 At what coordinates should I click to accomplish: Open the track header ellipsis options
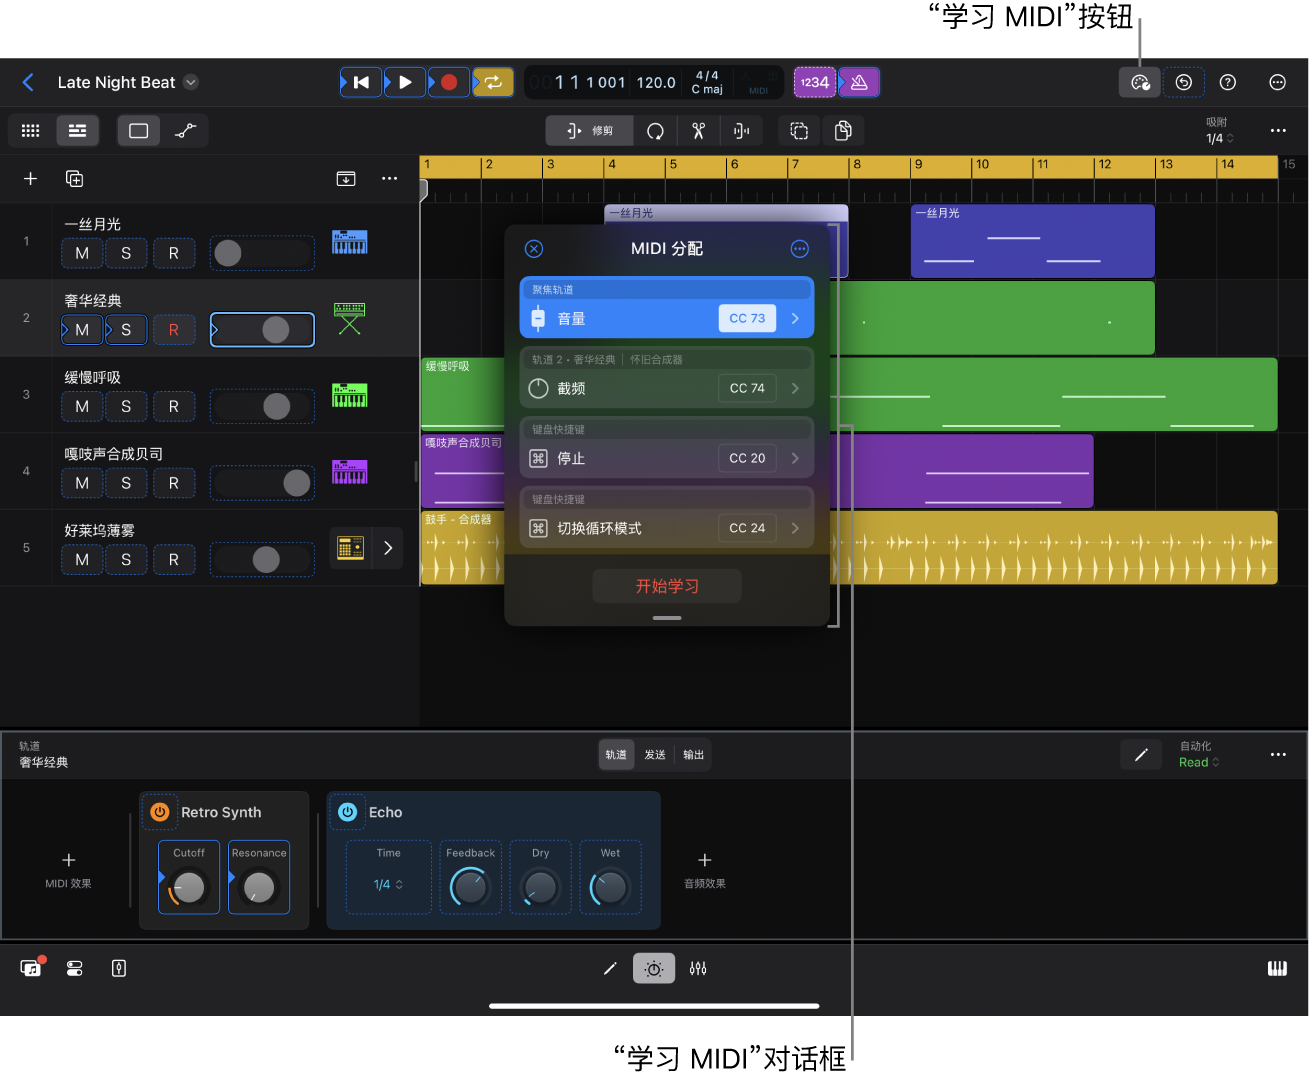pyautogui.click(x=390, y=178)
